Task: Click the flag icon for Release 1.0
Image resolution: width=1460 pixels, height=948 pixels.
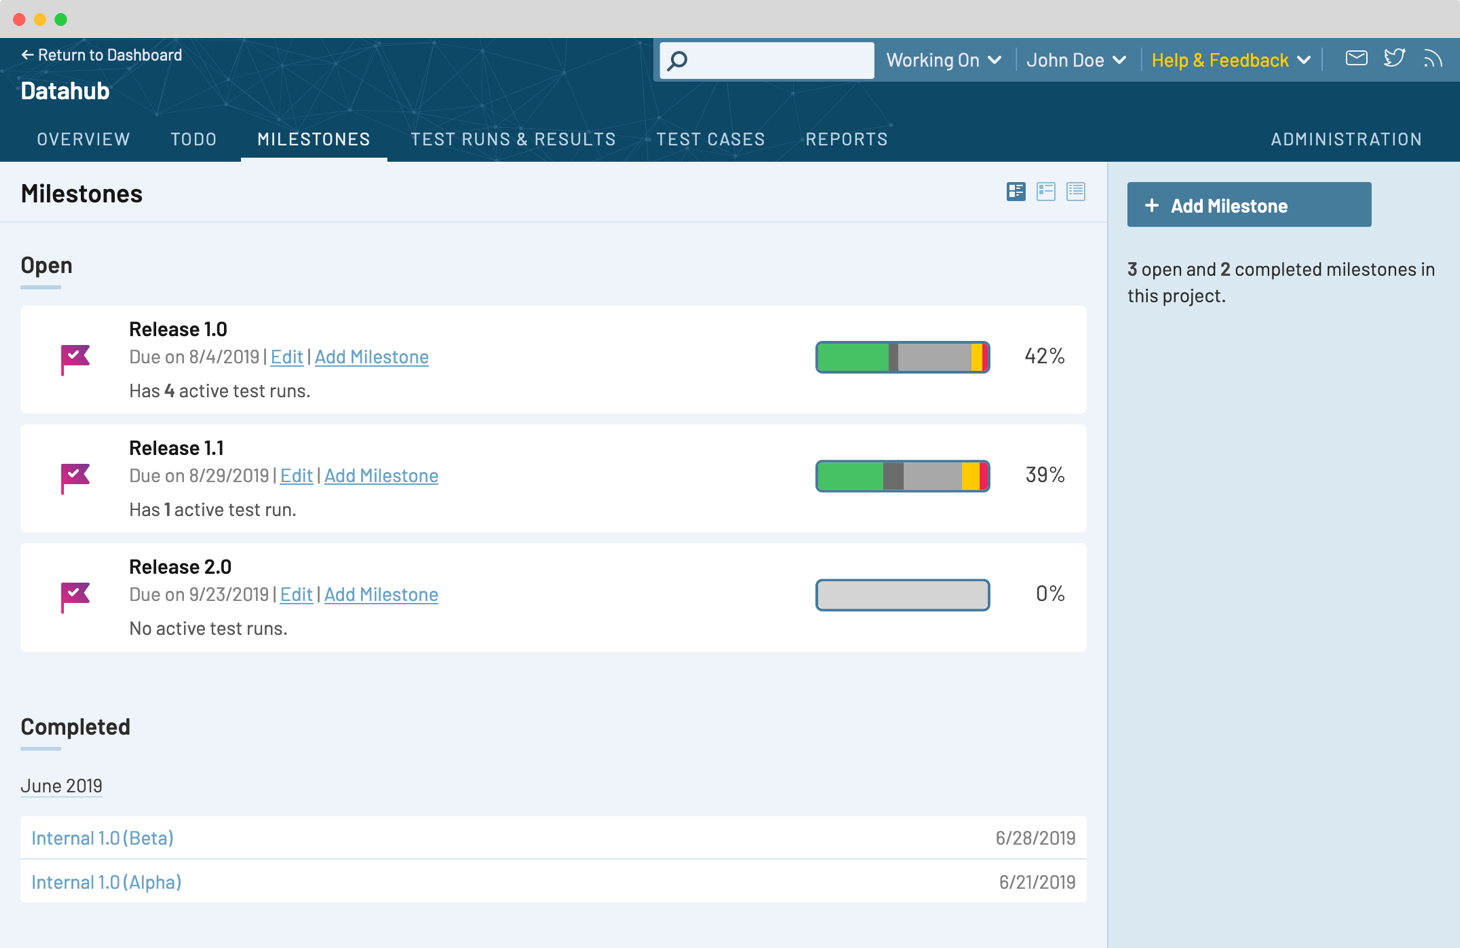Action: [75, 359]
